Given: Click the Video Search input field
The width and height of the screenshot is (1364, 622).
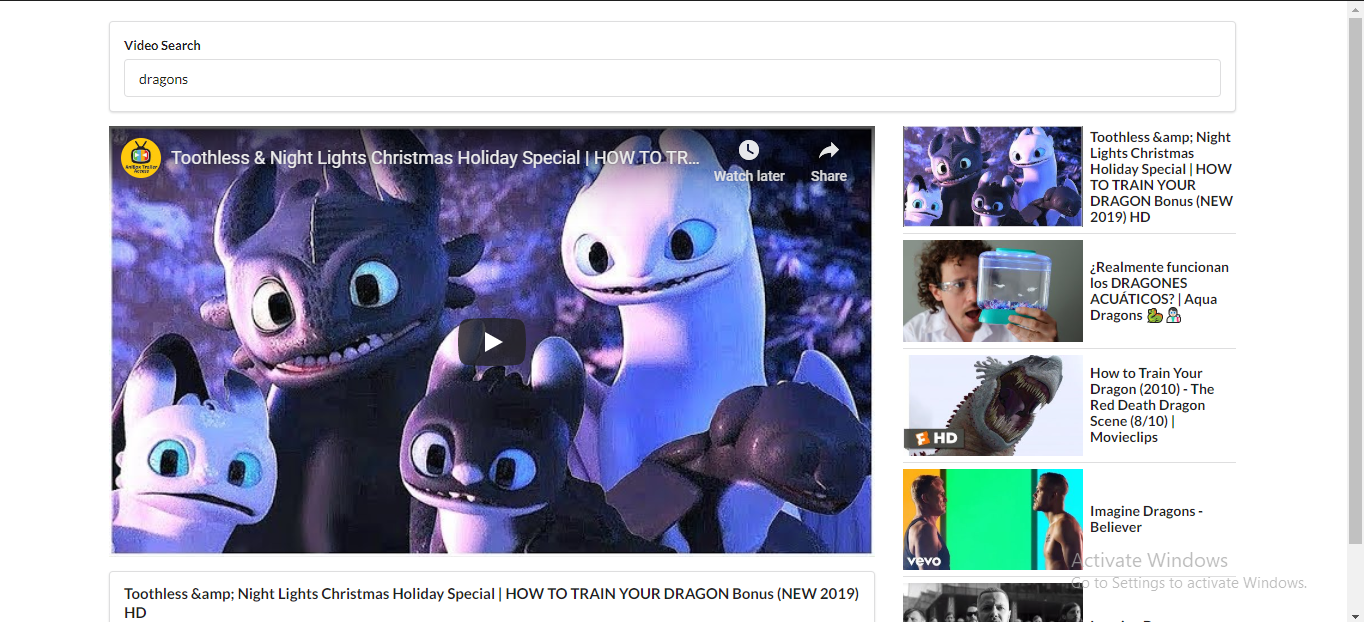Looking at the screenshot, I should click(672, 78).
